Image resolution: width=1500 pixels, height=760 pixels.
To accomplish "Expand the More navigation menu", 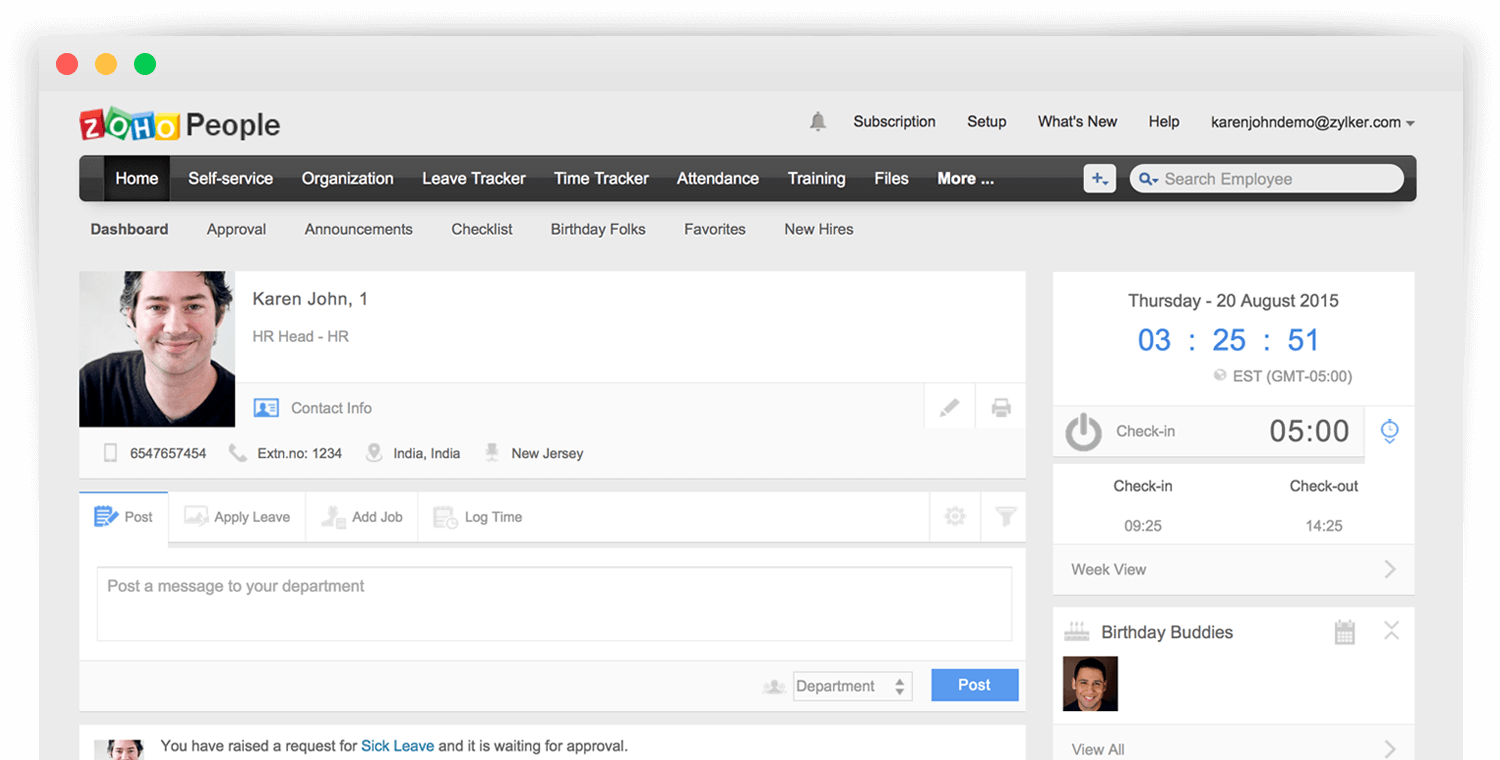I will coord(965,179).
